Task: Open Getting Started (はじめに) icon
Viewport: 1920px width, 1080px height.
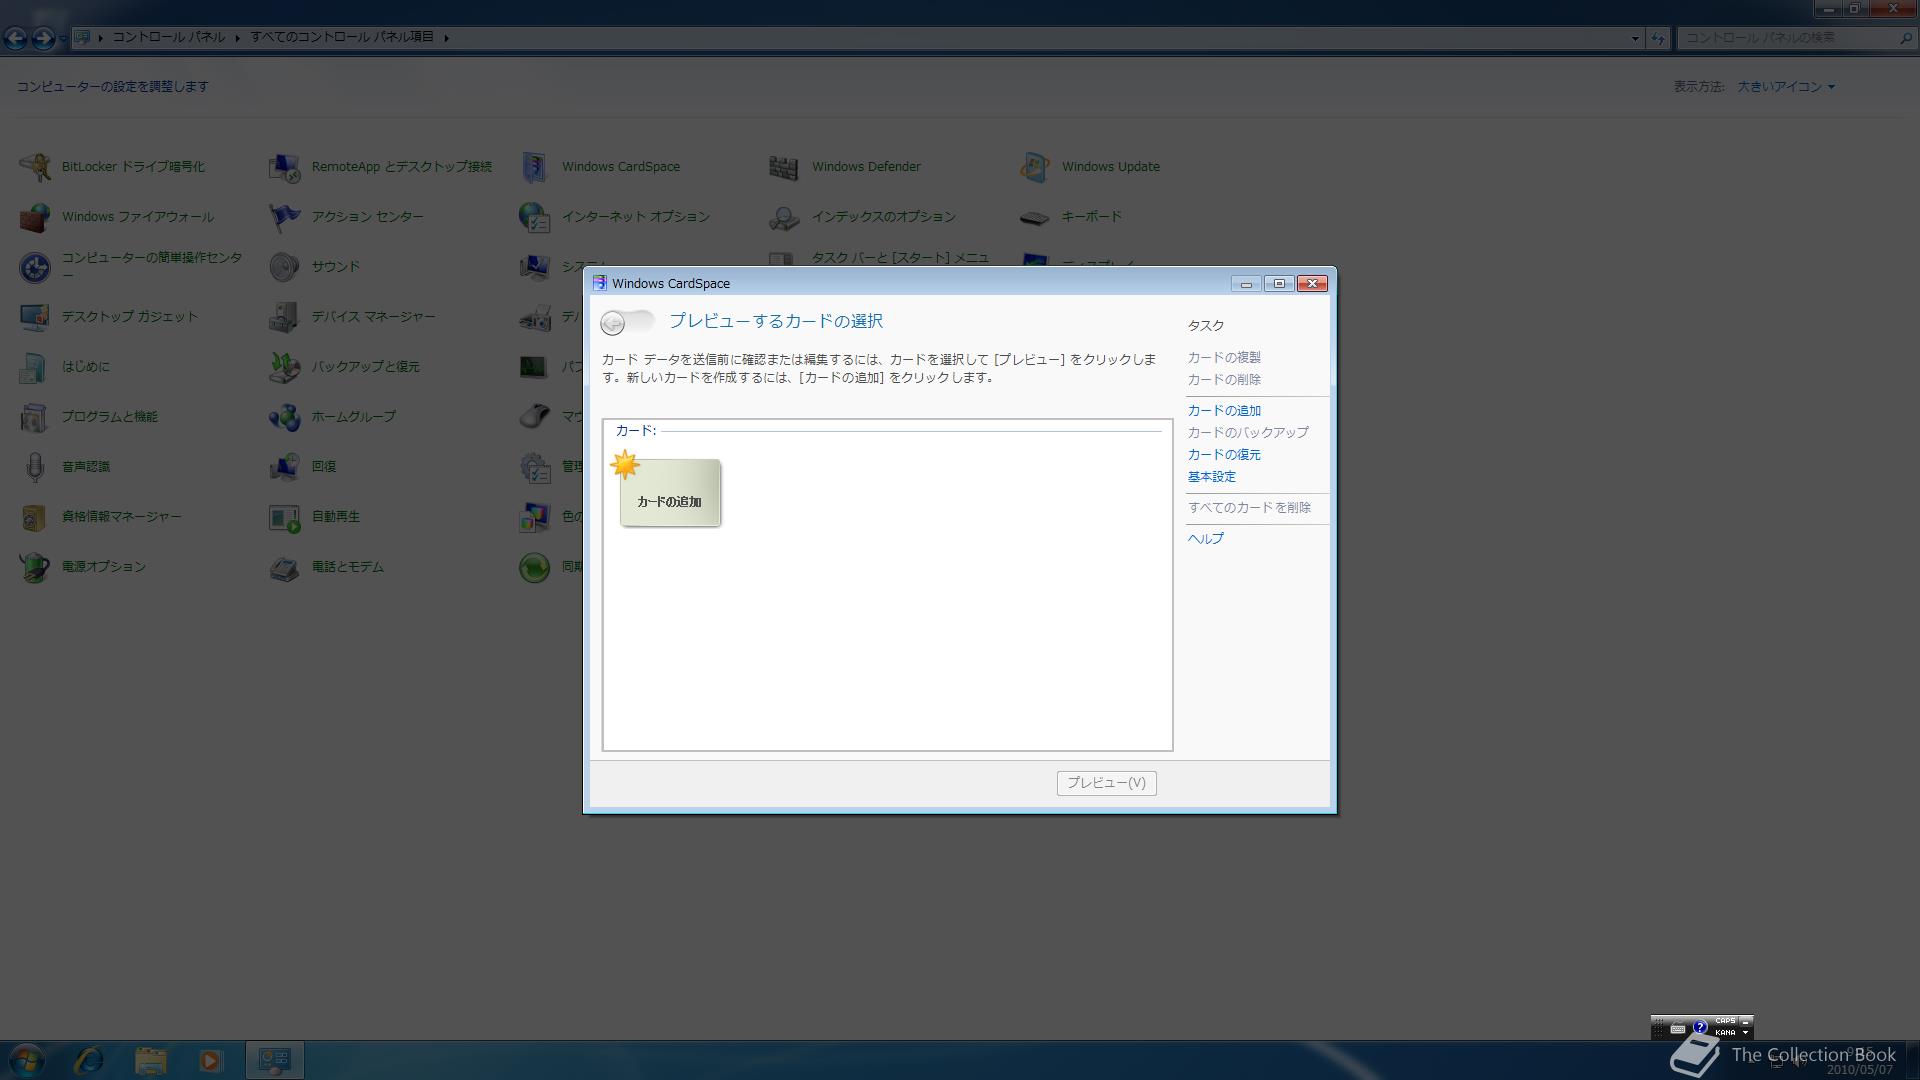Action: (x=35, y=367)
